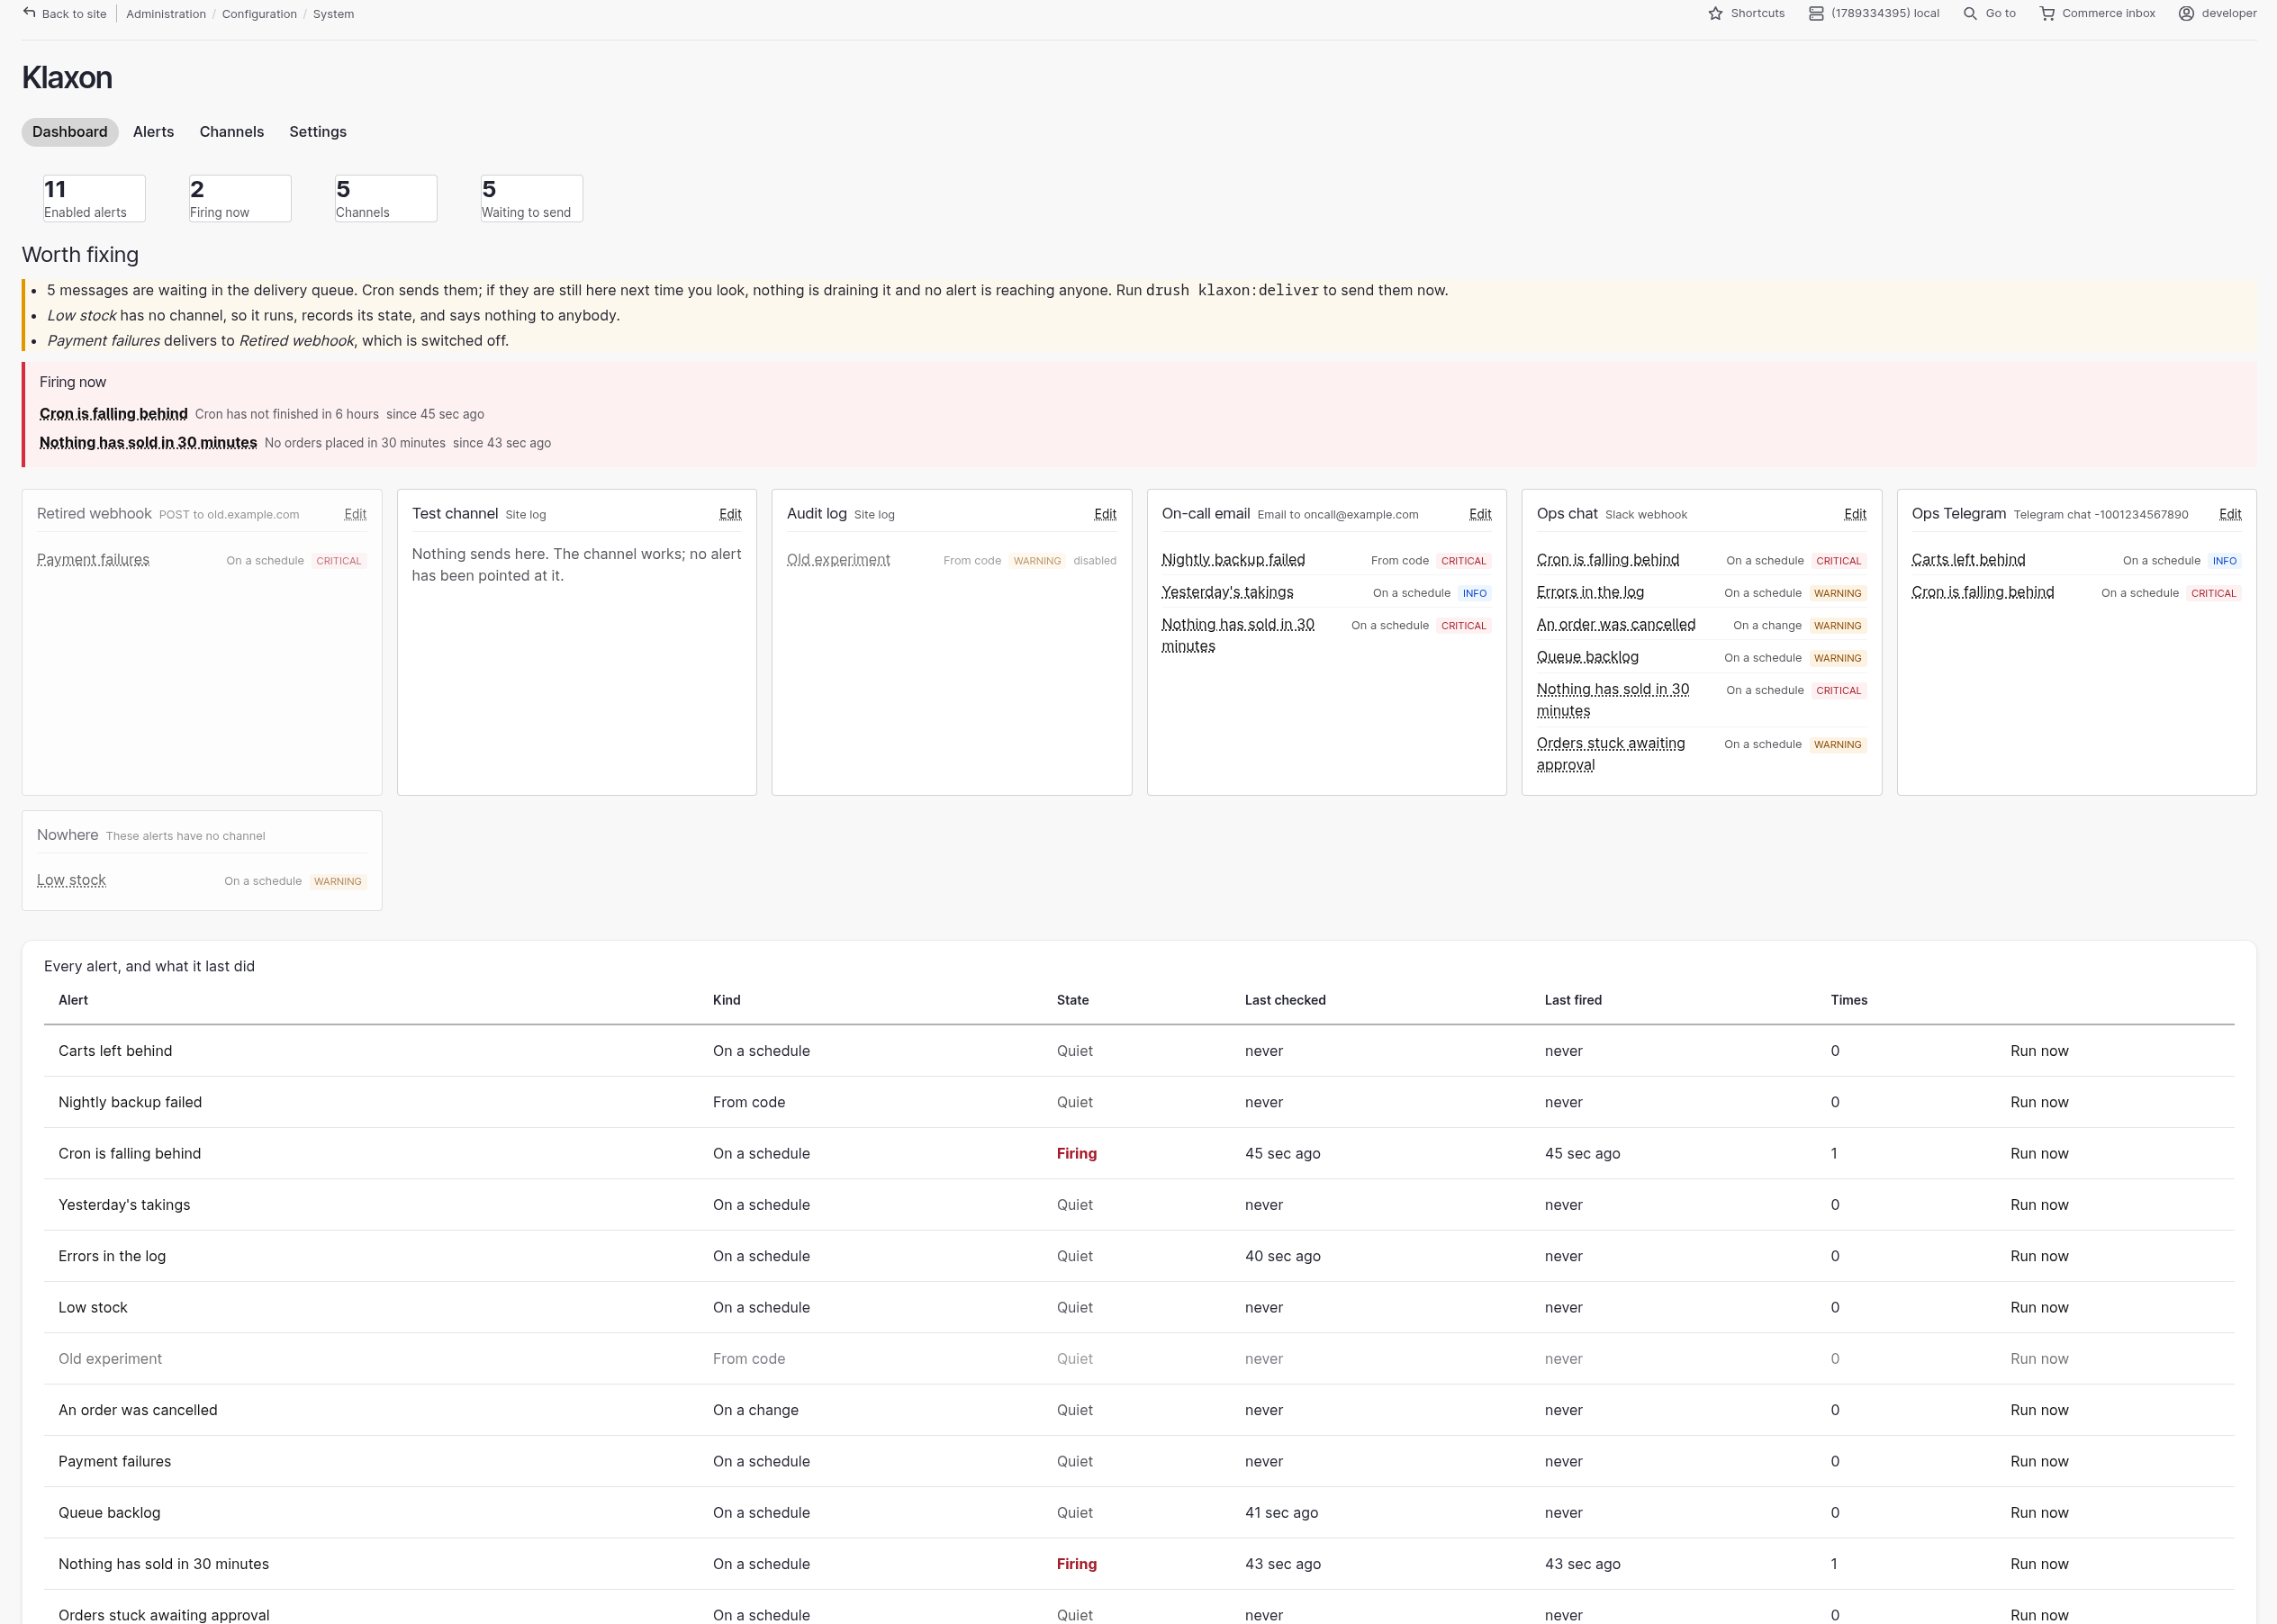Click the Configuration breadcrumb
Screen dimensions: 2277x1624
pyautogui.click(x=259, y=14)
